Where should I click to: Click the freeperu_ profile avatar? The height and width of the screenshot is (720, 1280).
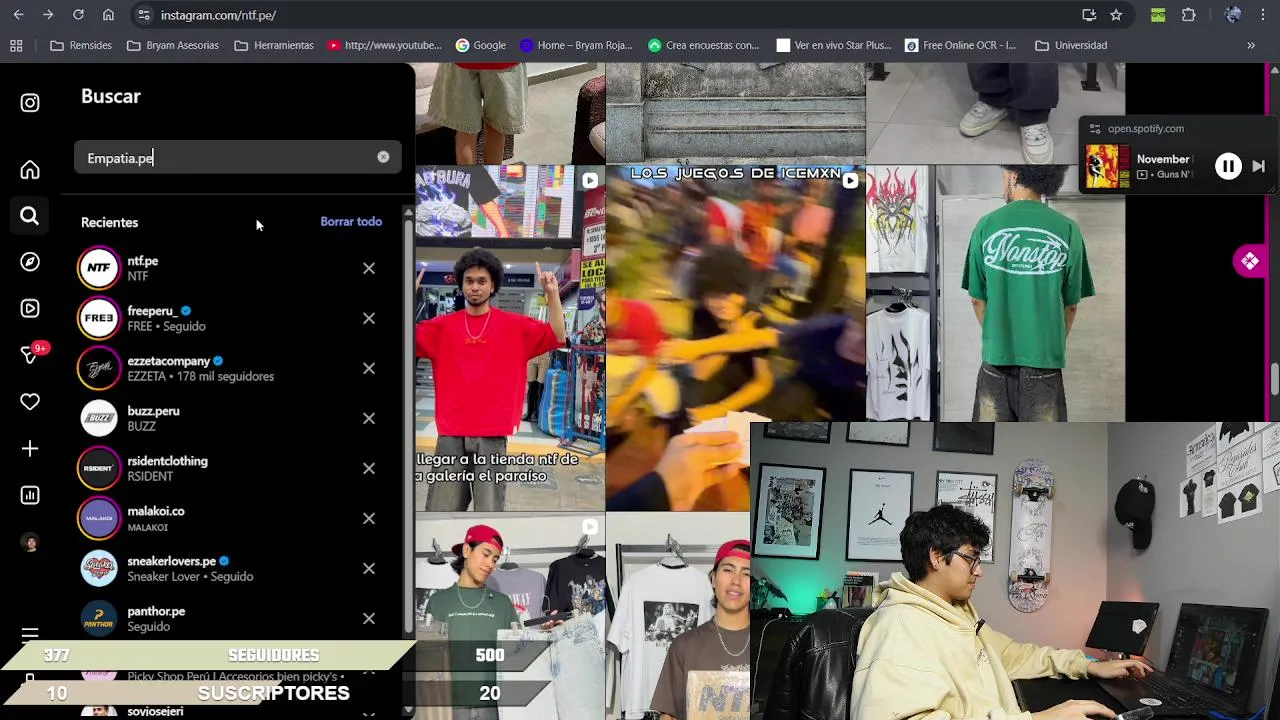point(99,318)
